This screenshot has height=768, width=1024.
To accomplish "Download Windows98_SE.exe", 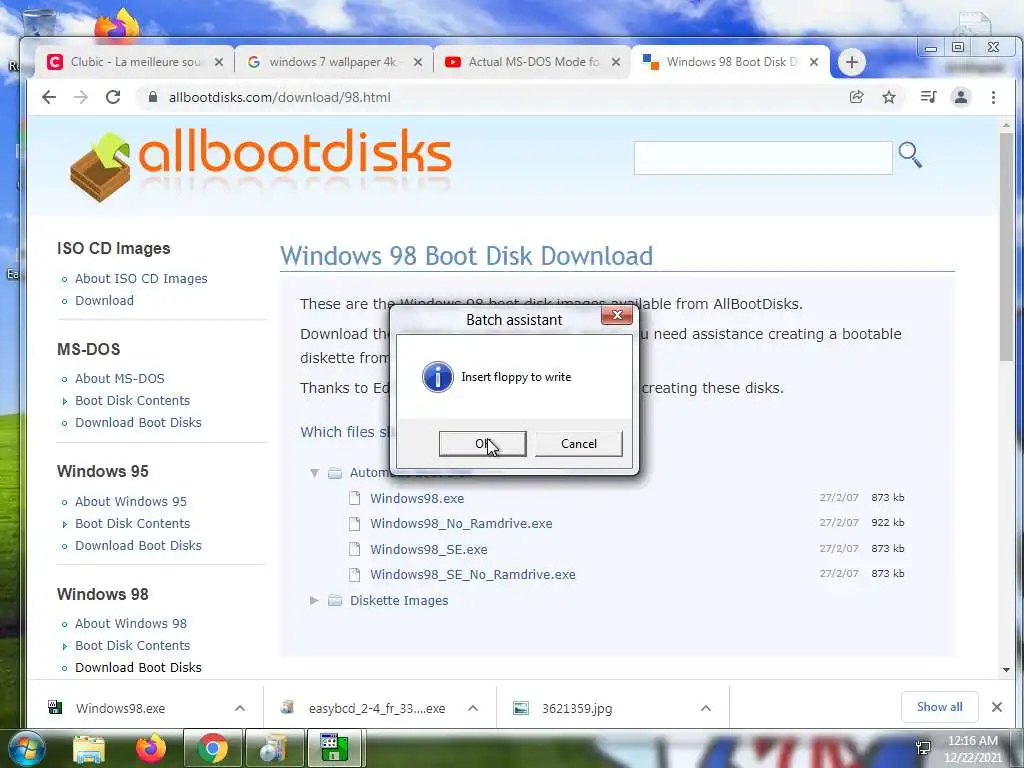I will (428, 549).
